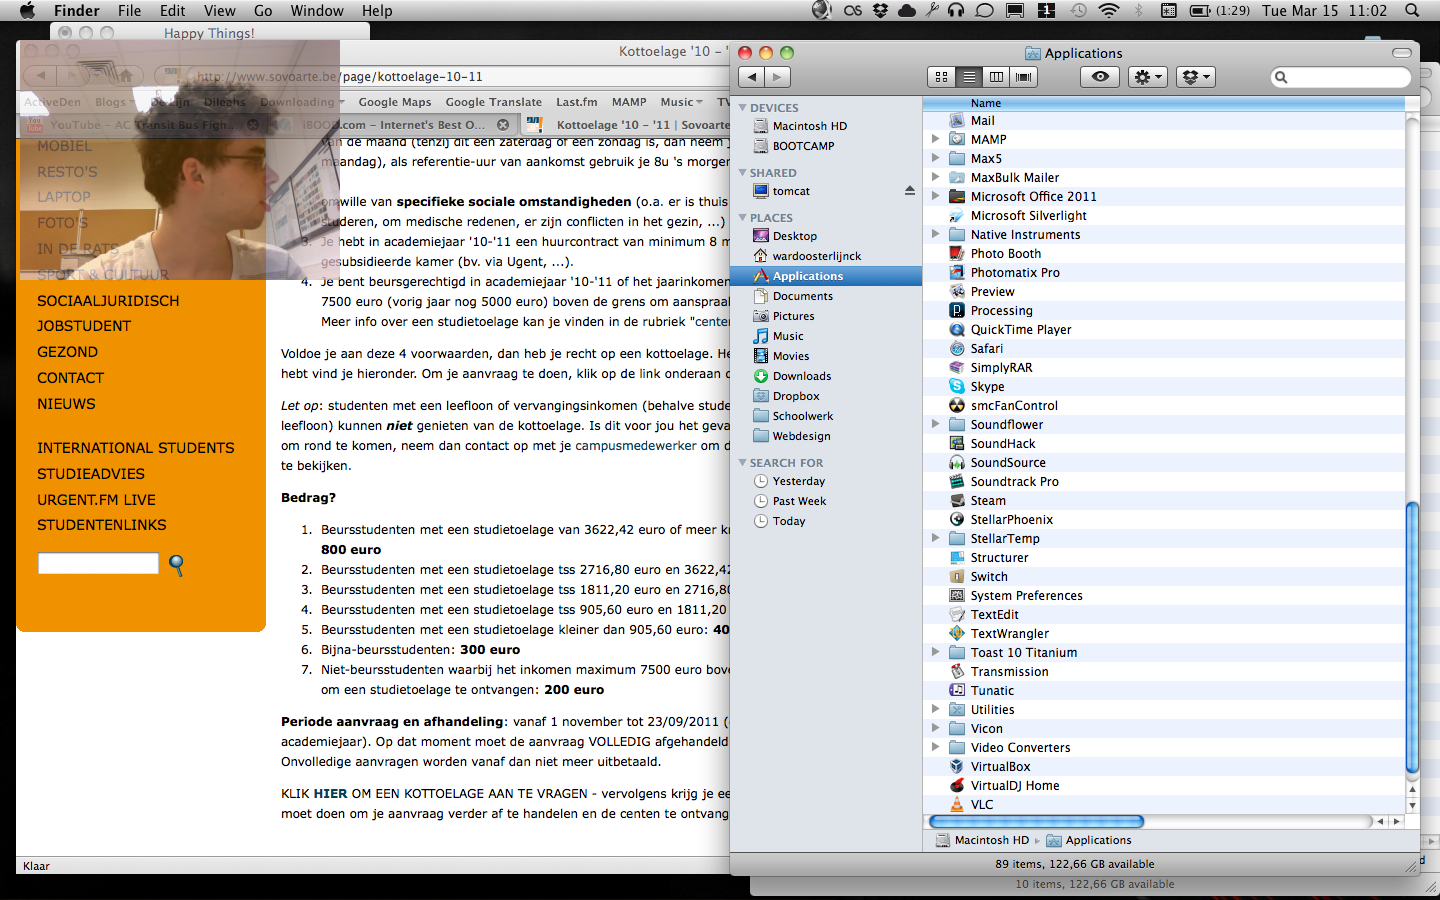Select icon view in Finder toolbar

[941, 77]
